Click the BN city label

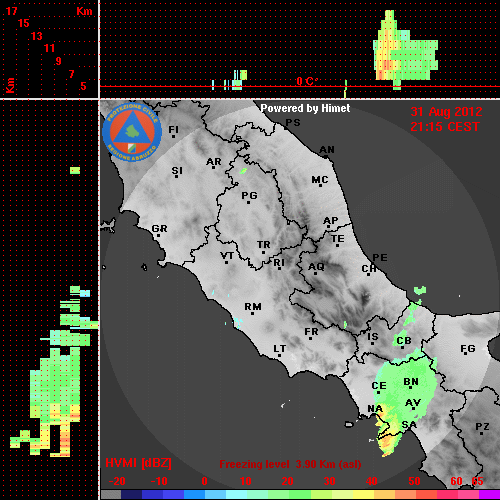(x=411, y=382)
